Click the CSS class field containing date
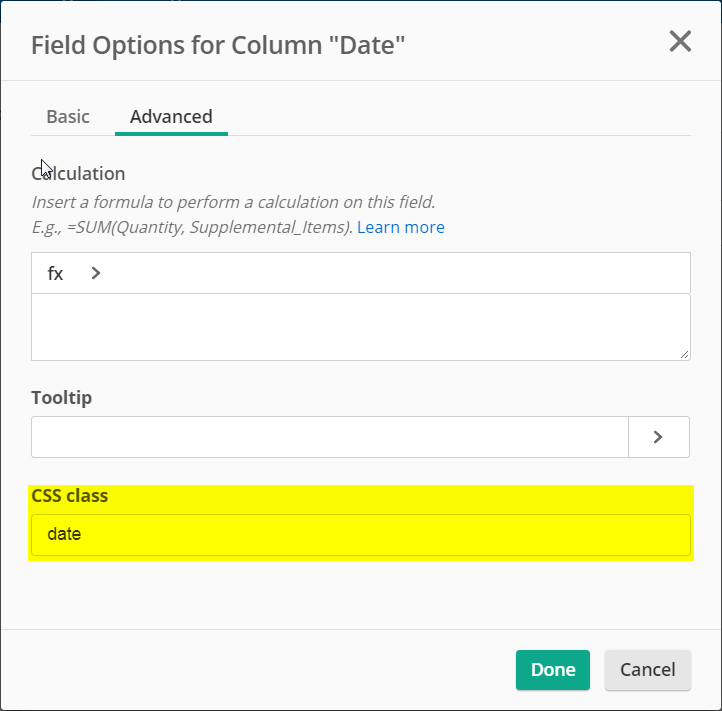Image resolution: width=722 pixels, height=711 pixels. 361,535
